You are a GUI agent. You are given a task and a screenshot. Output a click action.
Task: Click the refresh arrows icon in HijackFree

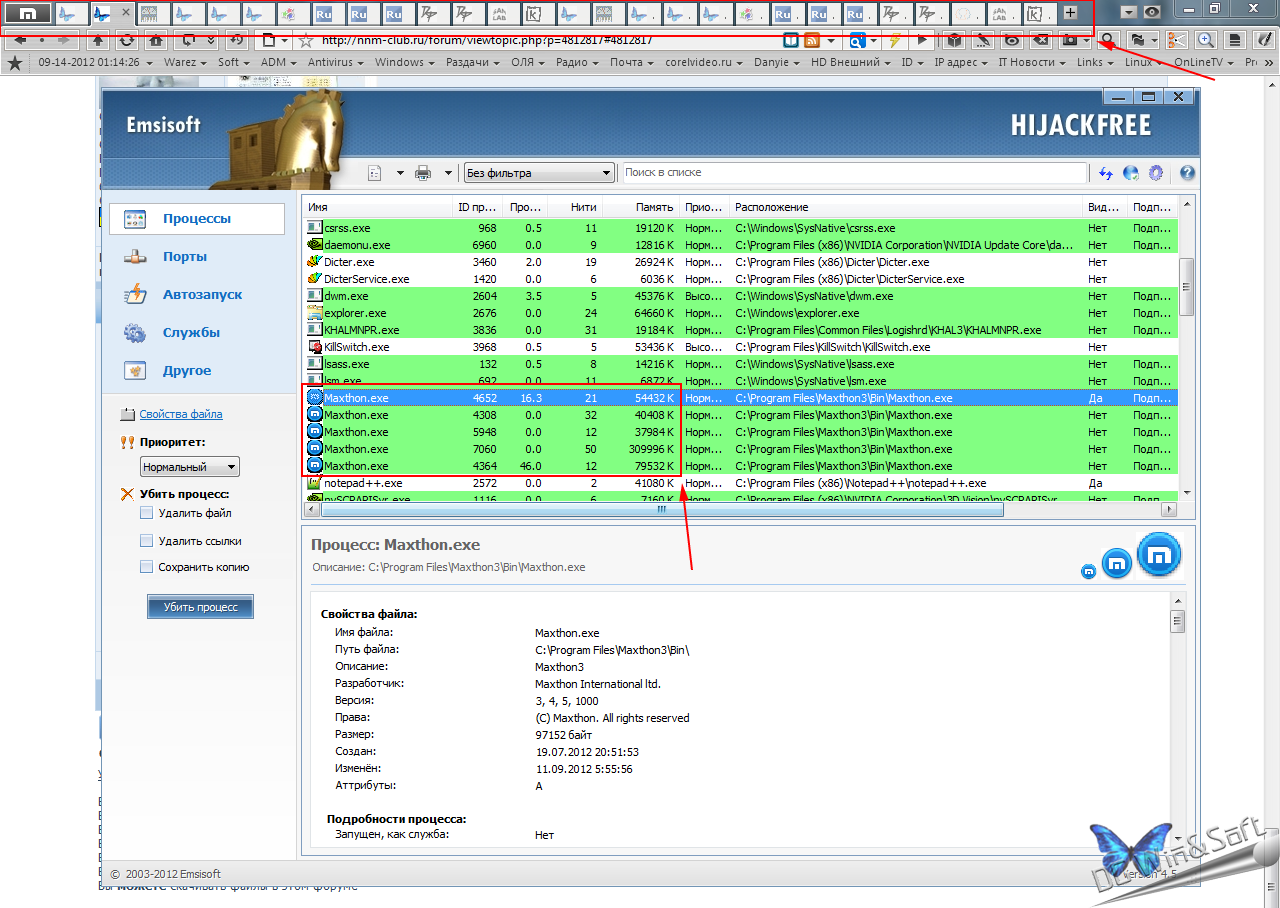(1106, 173)
